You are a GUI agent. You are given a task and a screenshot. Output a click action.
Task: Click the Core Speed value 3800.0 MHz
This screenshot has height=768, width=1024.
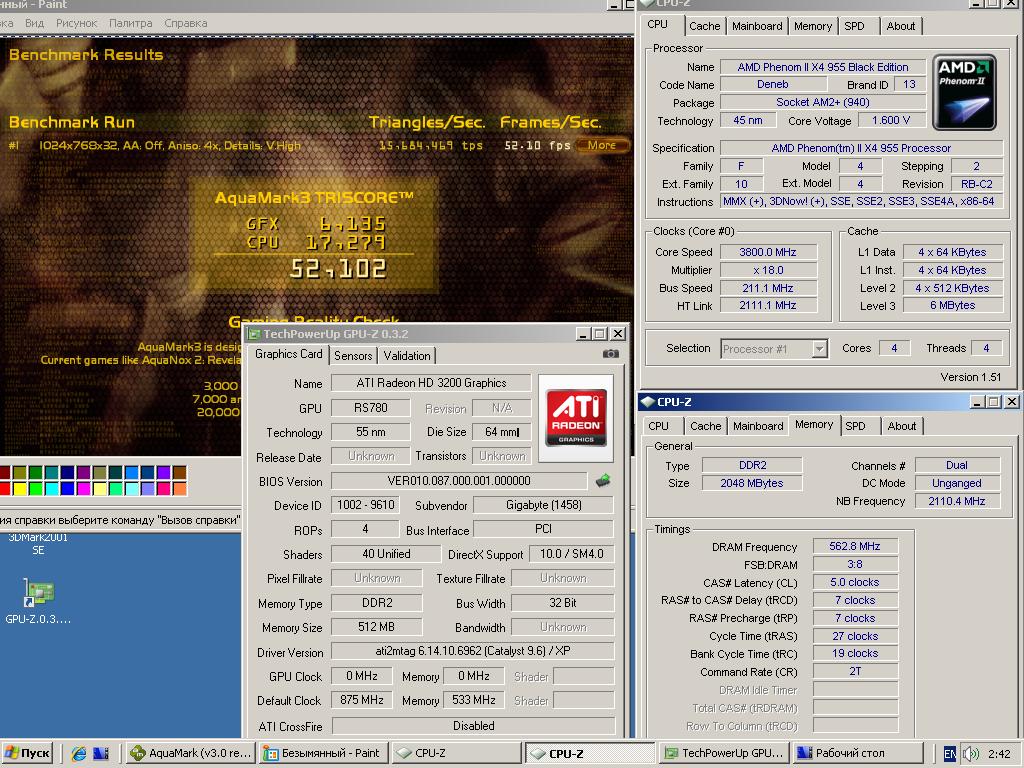[768, 252]
